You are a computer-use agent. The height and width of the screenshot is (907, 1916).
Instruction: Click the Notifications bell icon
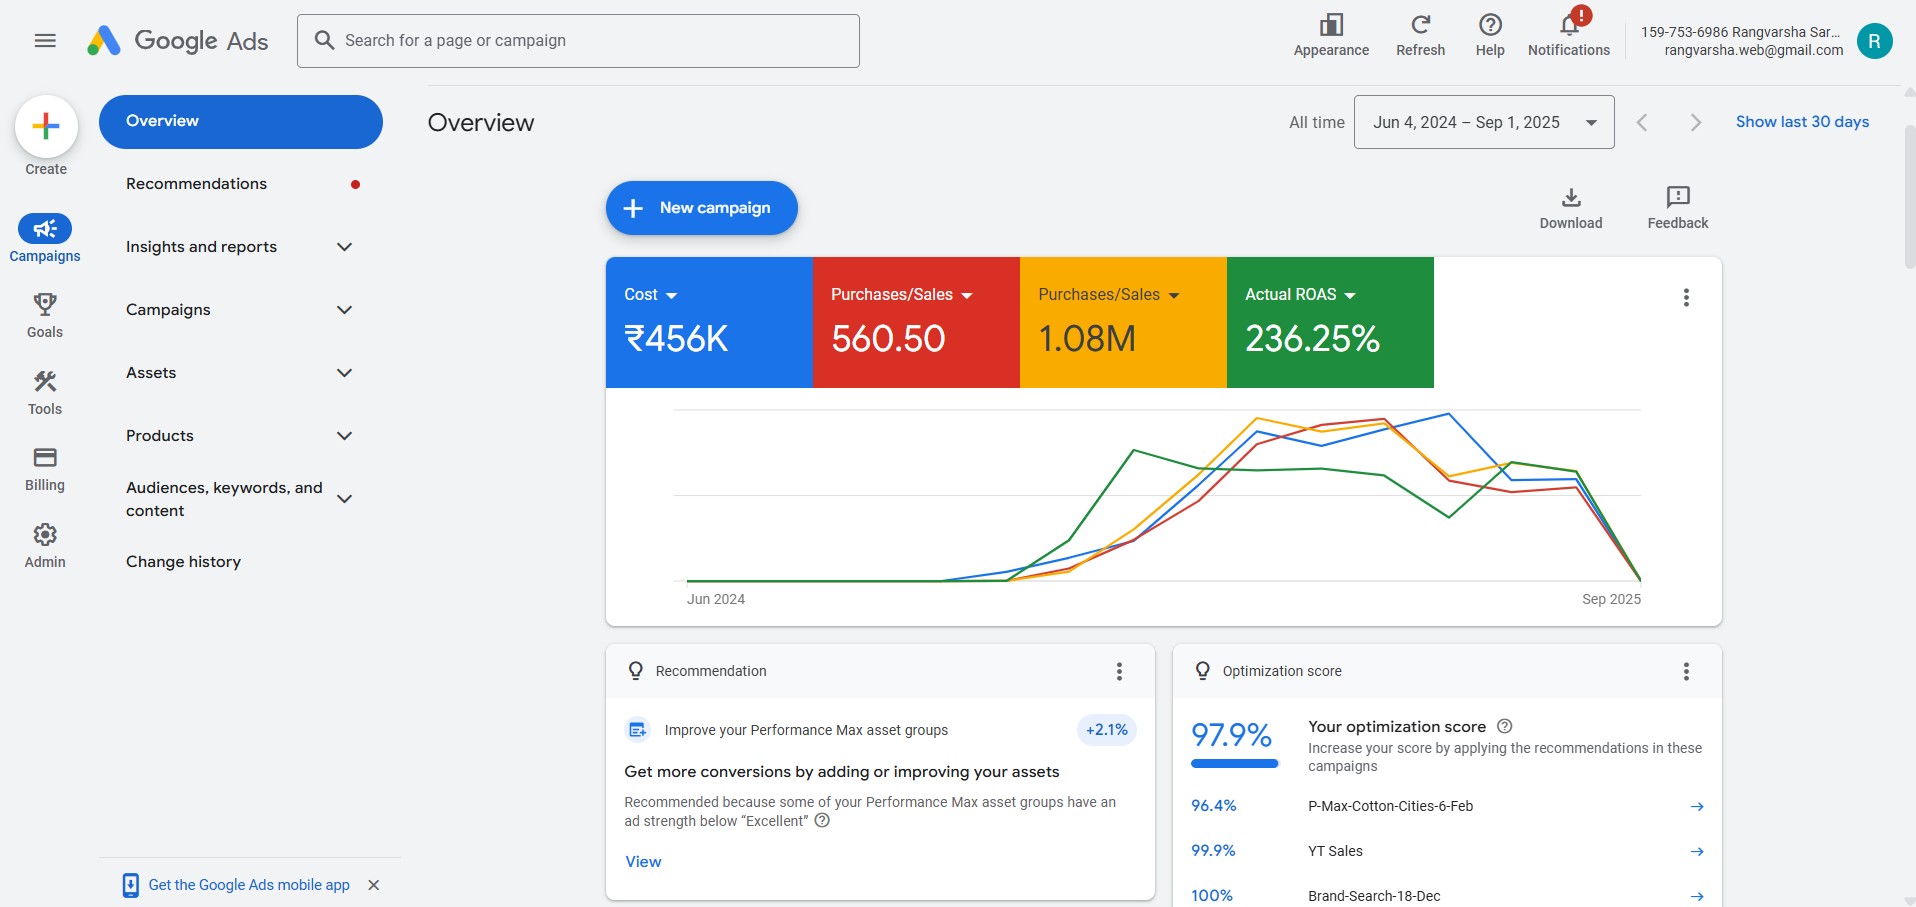pos(1568,25)
